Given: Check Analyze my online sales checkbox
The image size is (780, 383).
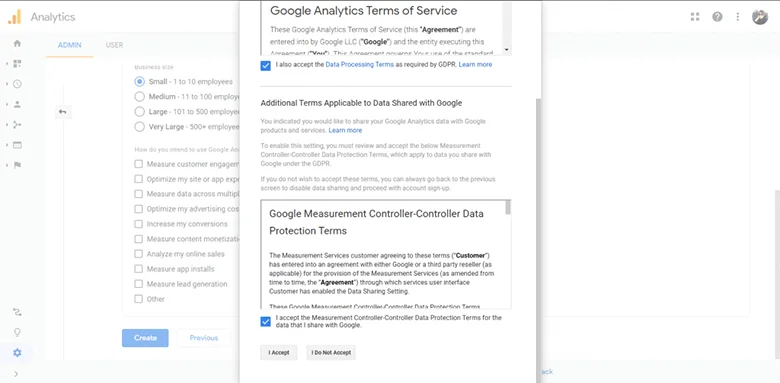Looking at the screenshot, I should coord(139,254).
